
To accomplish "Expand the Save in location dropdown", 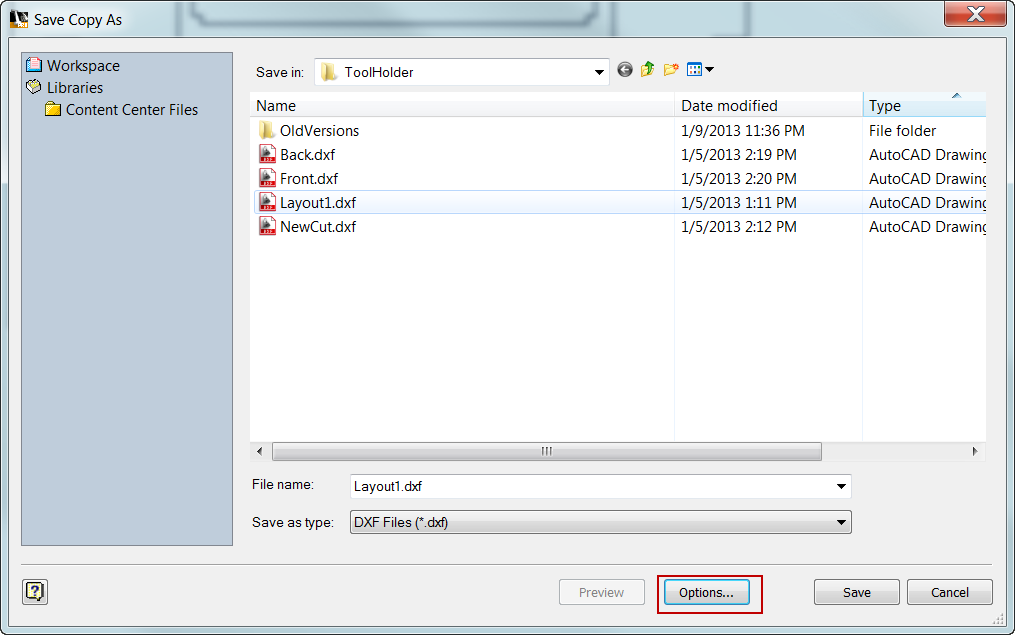I will coord(598,71).
